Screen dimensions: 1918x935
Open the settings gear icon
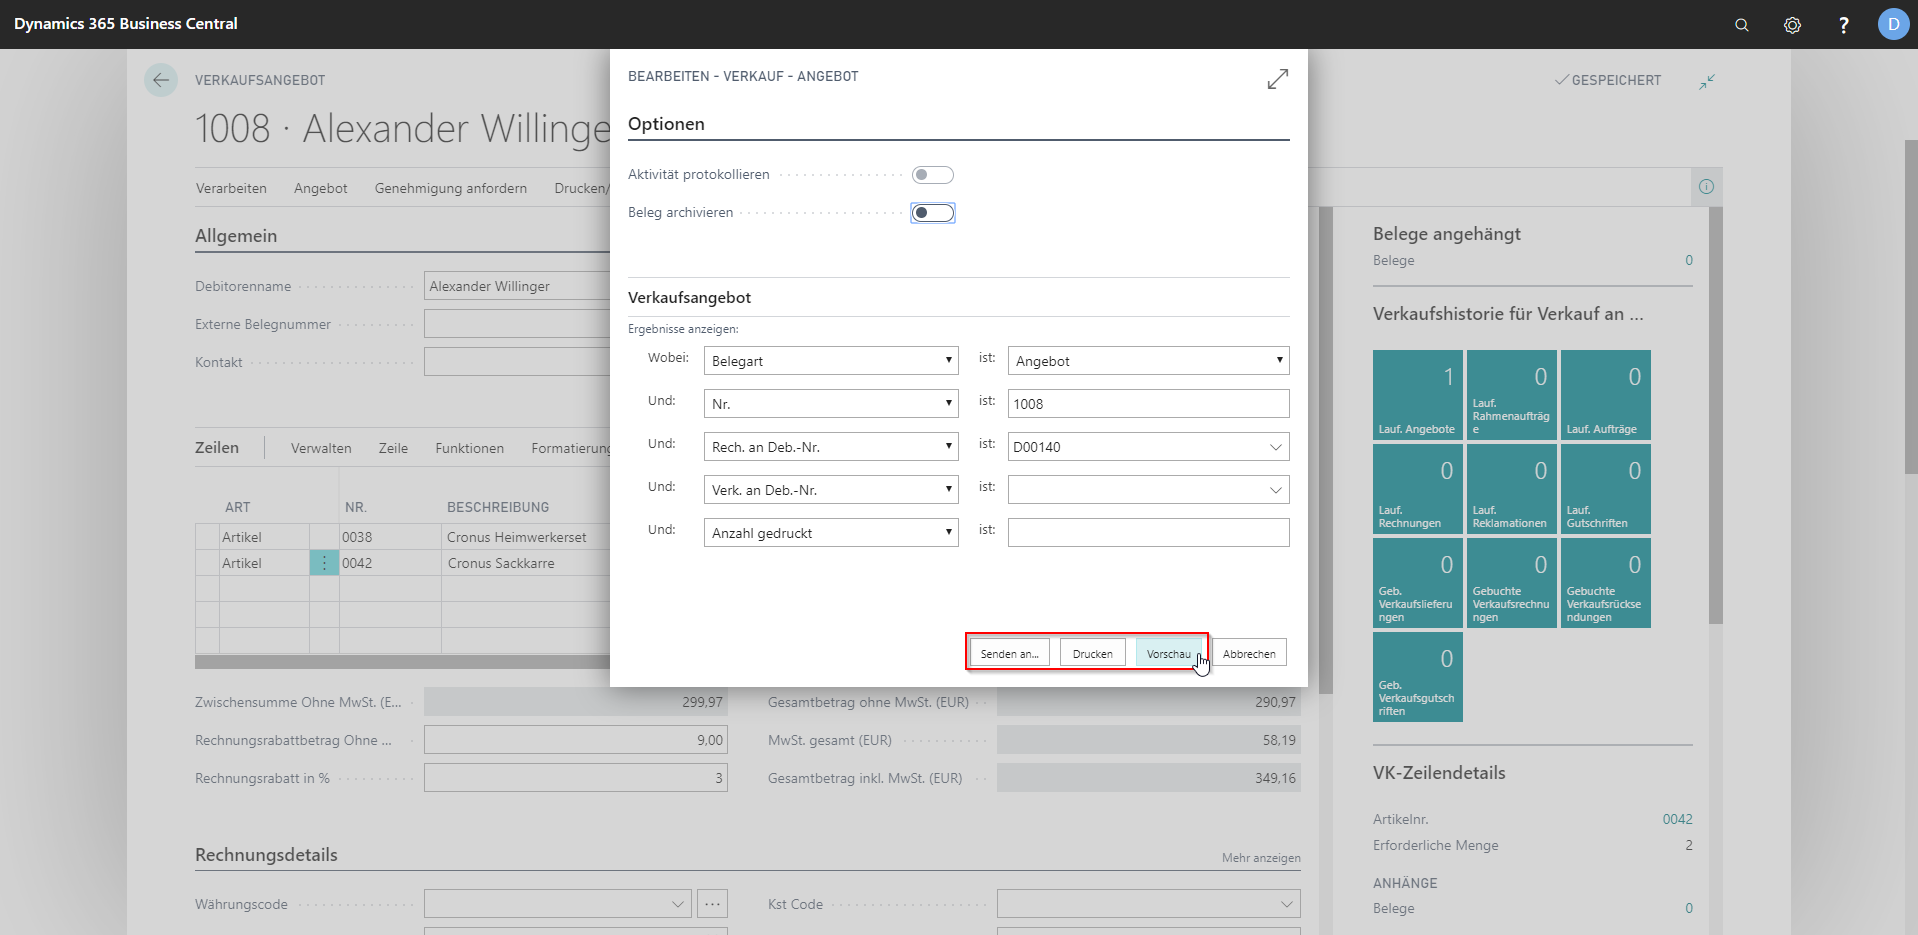[x=1792, y=25]
